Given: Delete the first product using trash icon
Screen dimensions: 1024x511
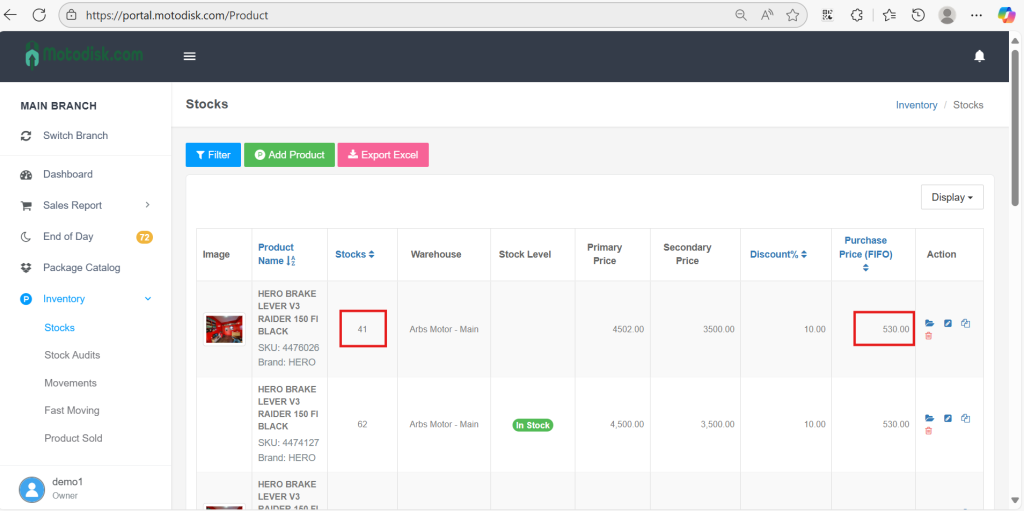Looking at the screenshot, I should coord(929,336).
